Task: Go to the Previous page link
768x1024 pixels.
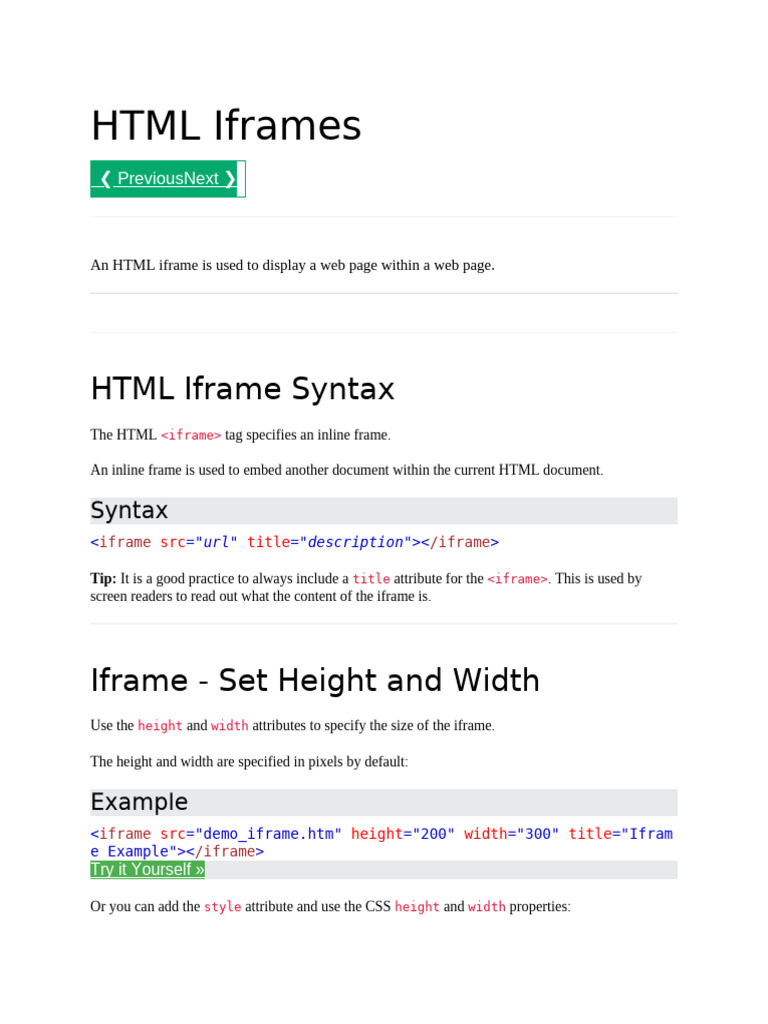Action: click(150, 179)
